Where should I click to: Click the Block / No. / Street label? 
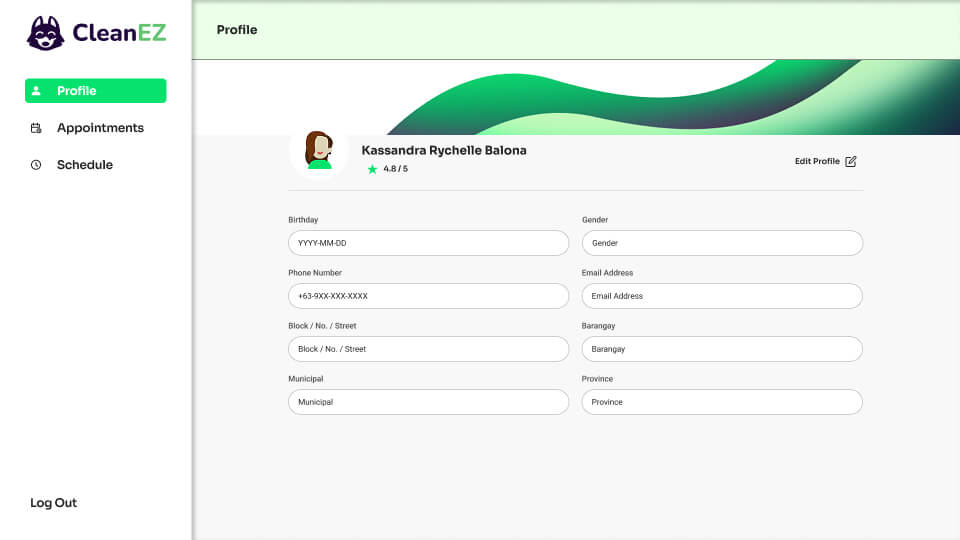[x=322, y=326]
